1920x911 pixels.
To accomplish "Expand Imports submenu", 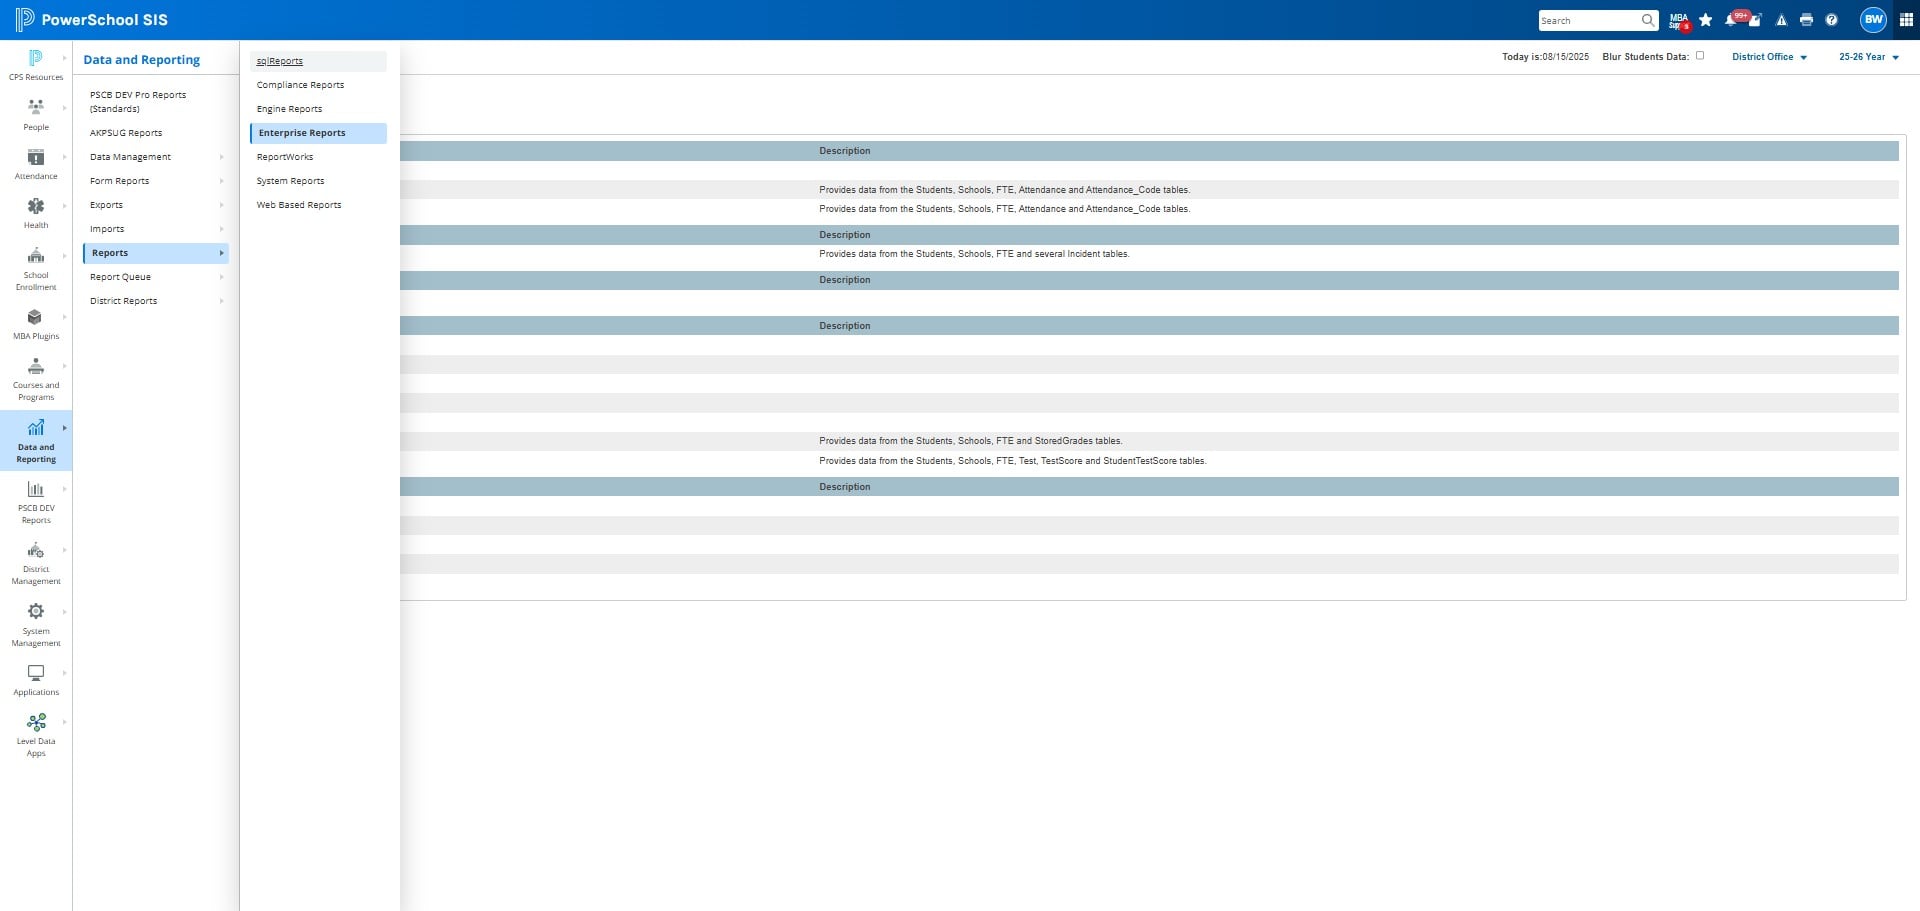I will pos(156,229).
